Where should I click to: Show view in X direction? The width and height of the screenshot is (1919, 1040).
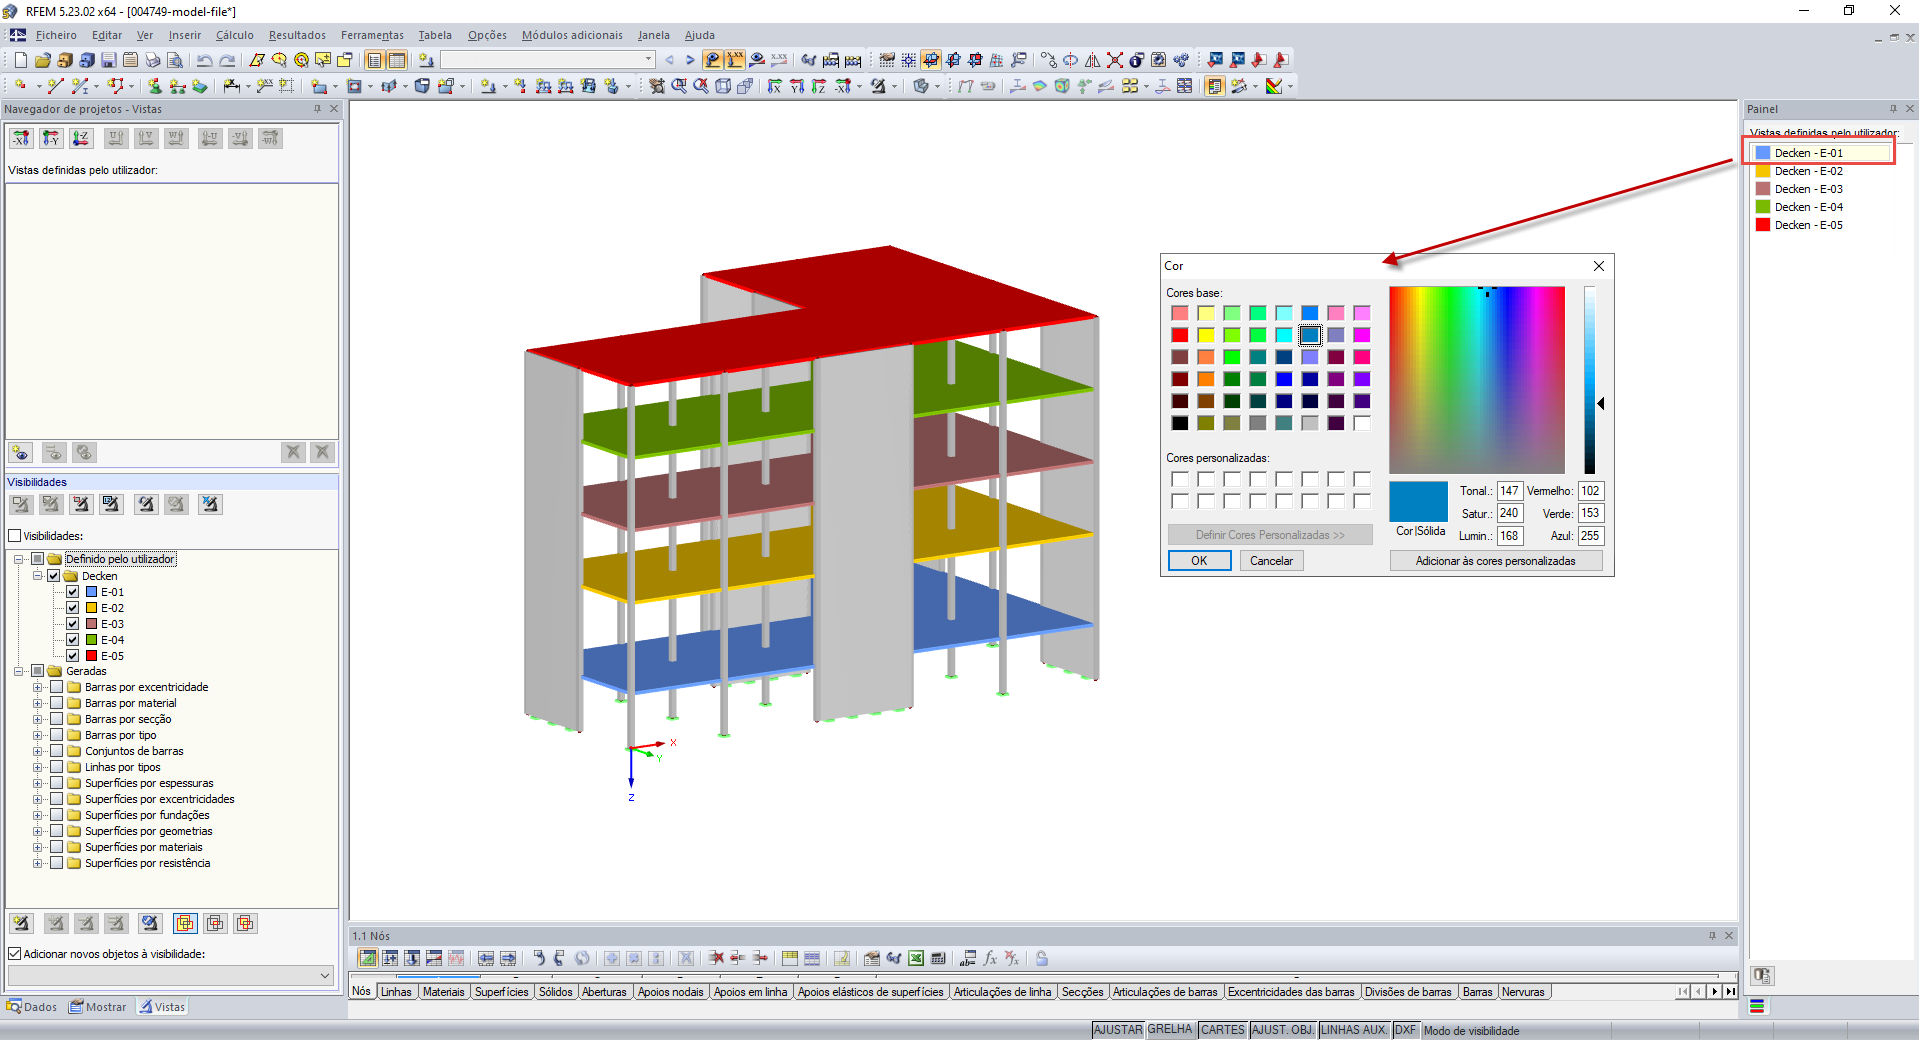[774, 86]
